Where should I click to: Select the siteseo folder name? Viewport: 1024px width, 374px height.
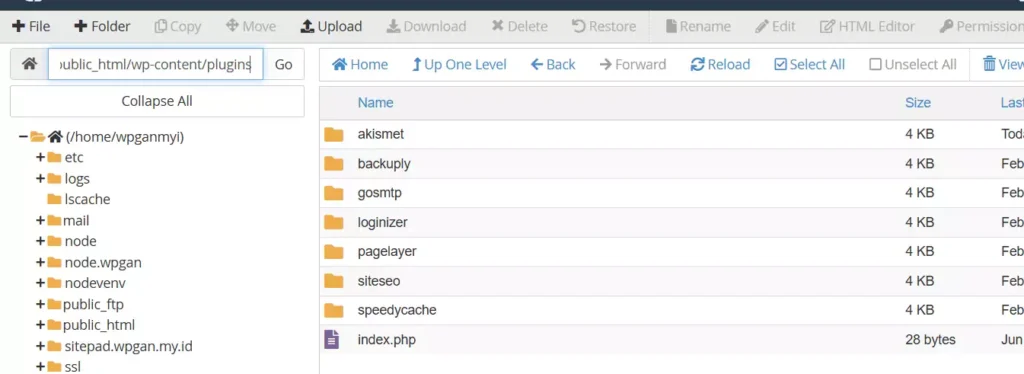click(x=379, y=281)
